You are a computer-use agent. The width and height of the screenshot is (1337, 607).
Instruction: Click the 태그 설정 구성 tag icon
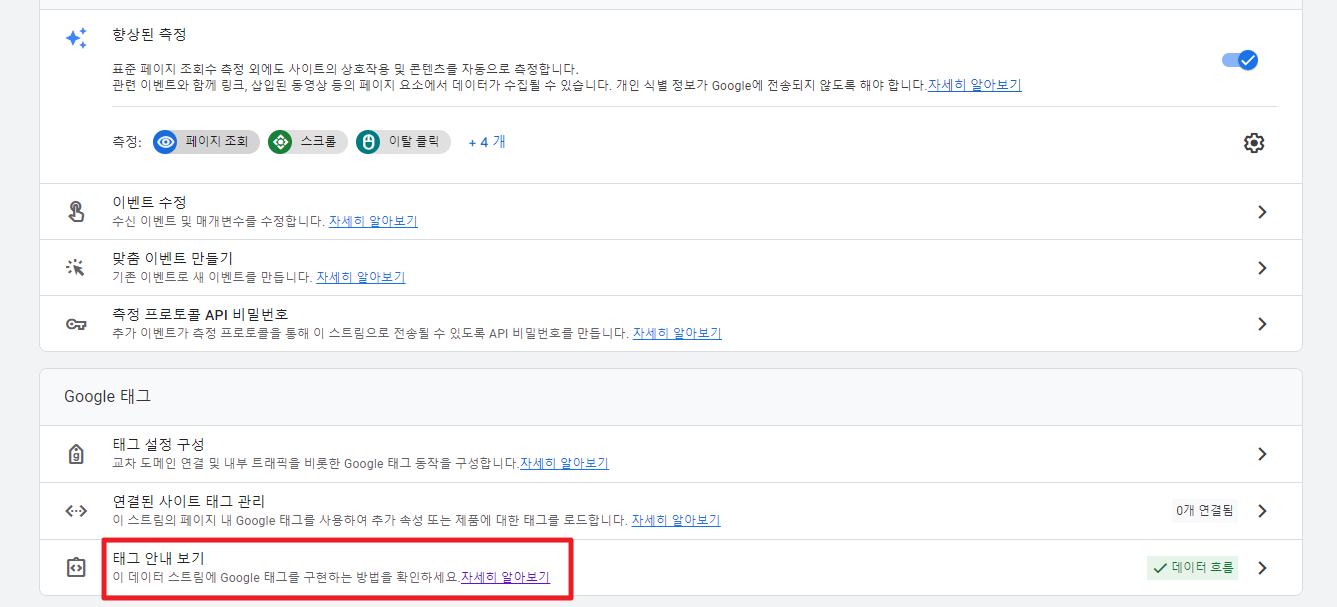pyautogui.click(x=75, y=453)
